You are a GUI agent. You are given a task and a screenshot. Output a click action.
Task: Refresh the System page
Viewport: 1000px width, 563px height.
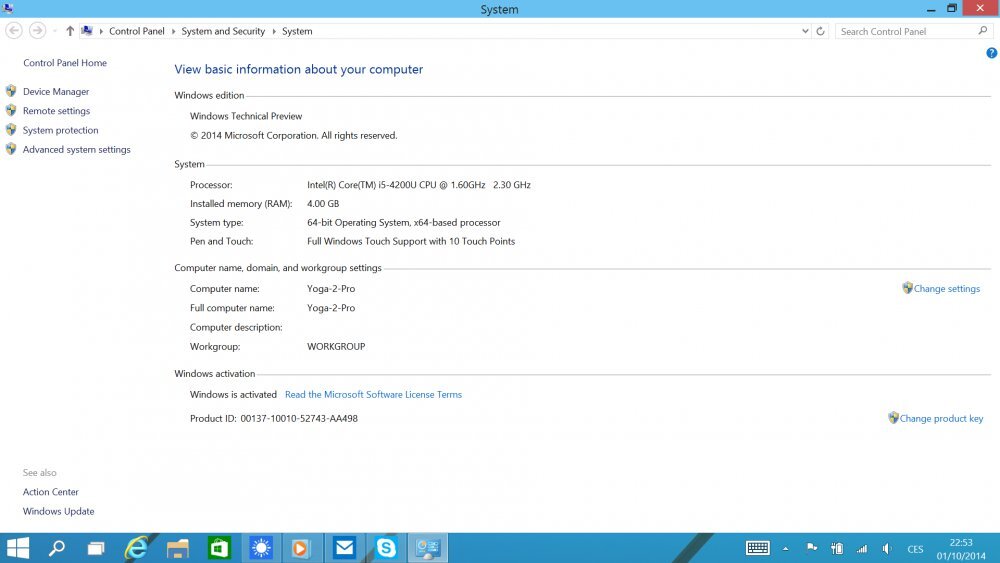pos(821,31)
